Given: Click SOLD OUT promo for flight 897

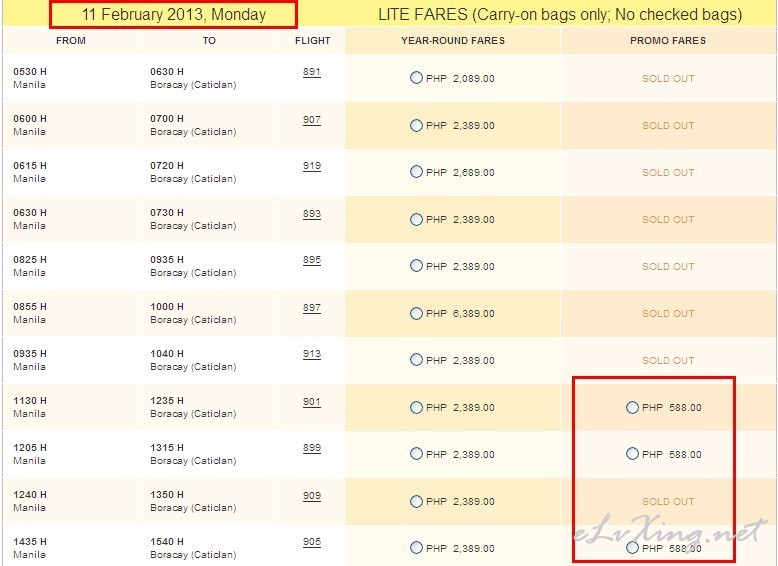Looking at the screenshot, I should point(668,314).
